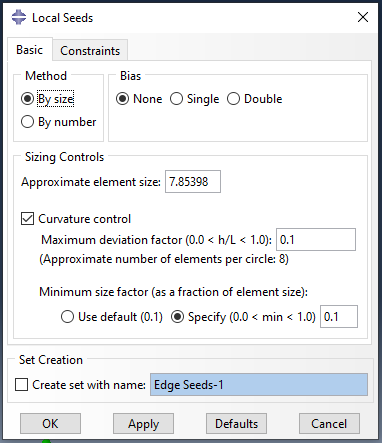Confirm with the OK button
This screenshot has height=443, width=382.
click(x=50, y=424)
